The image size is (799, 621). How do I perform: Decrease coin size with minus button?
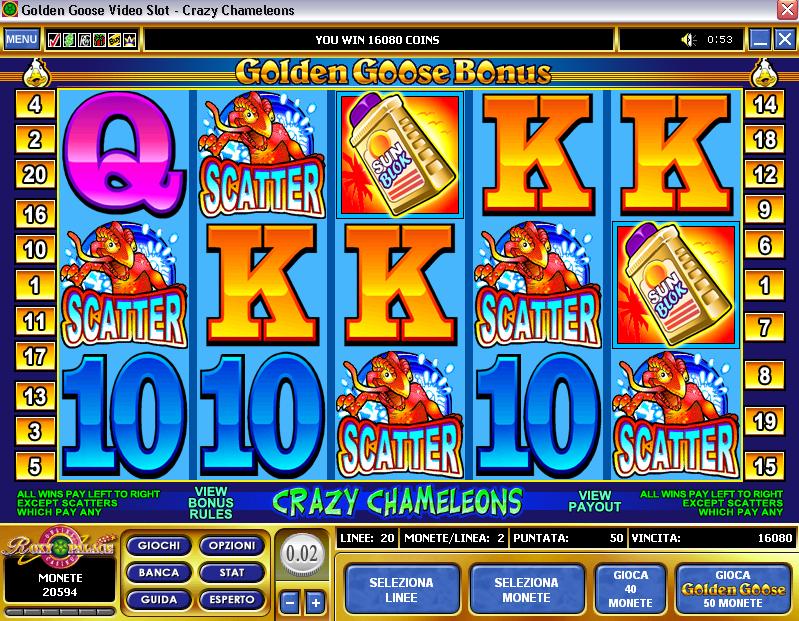click(289, 603)
